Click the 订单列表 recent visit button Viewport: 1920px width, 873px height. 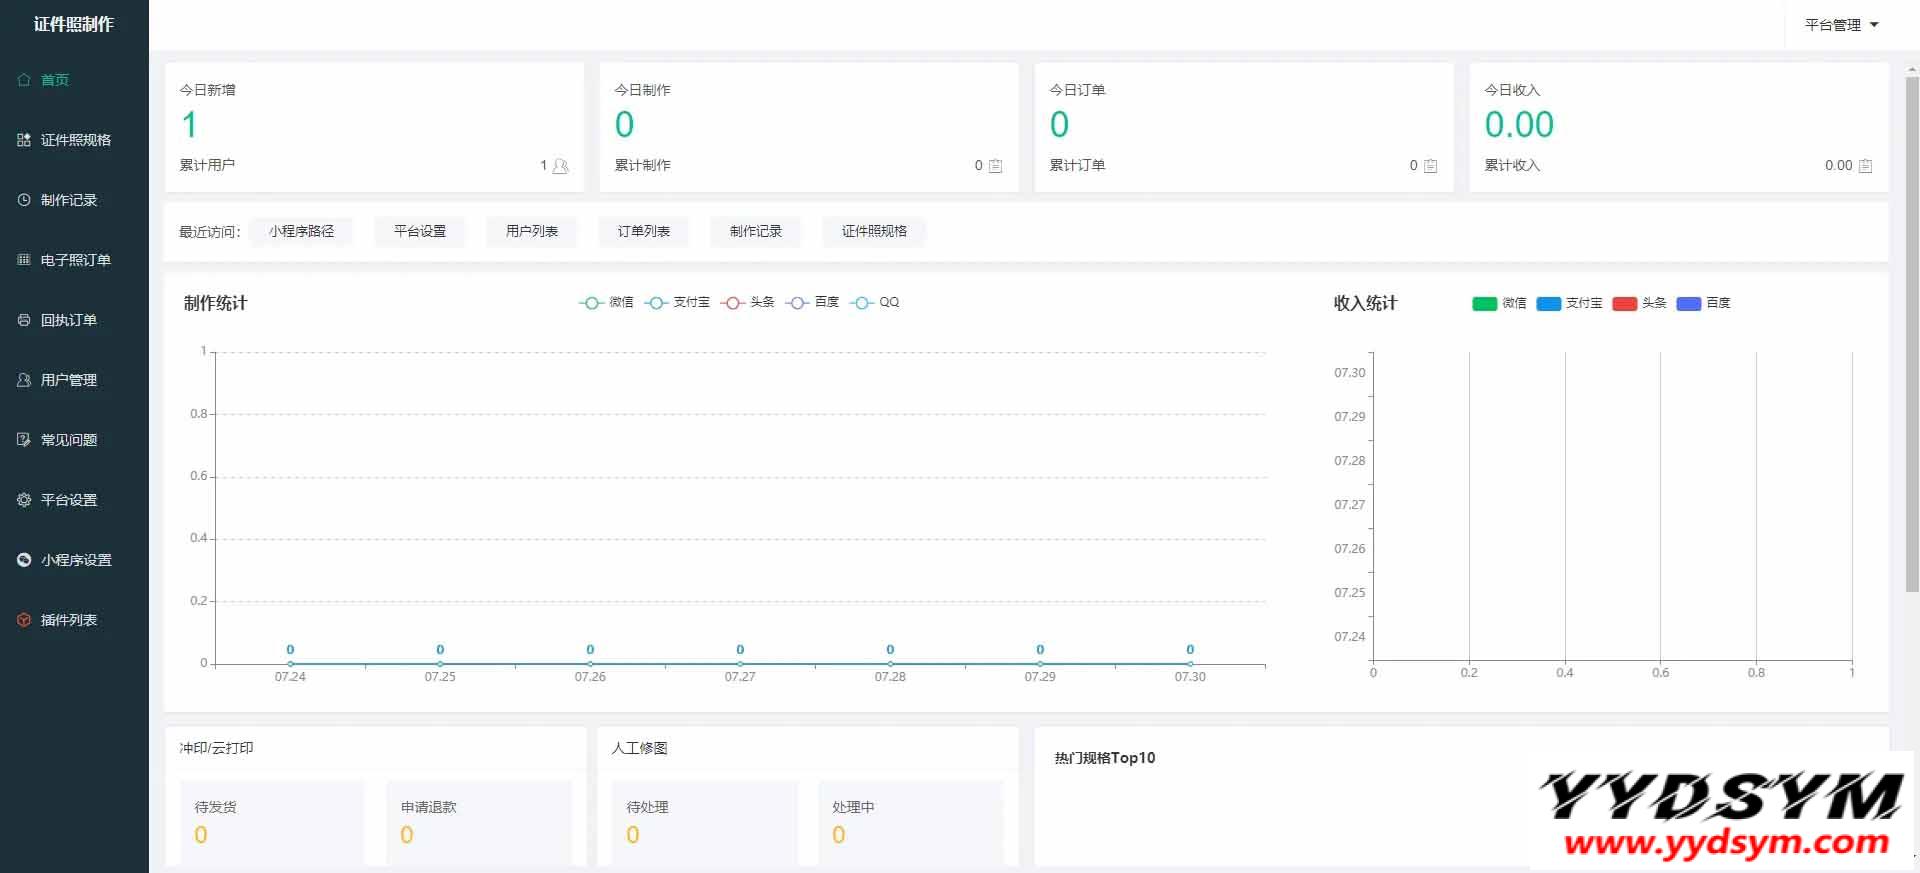tap(643, 231)
